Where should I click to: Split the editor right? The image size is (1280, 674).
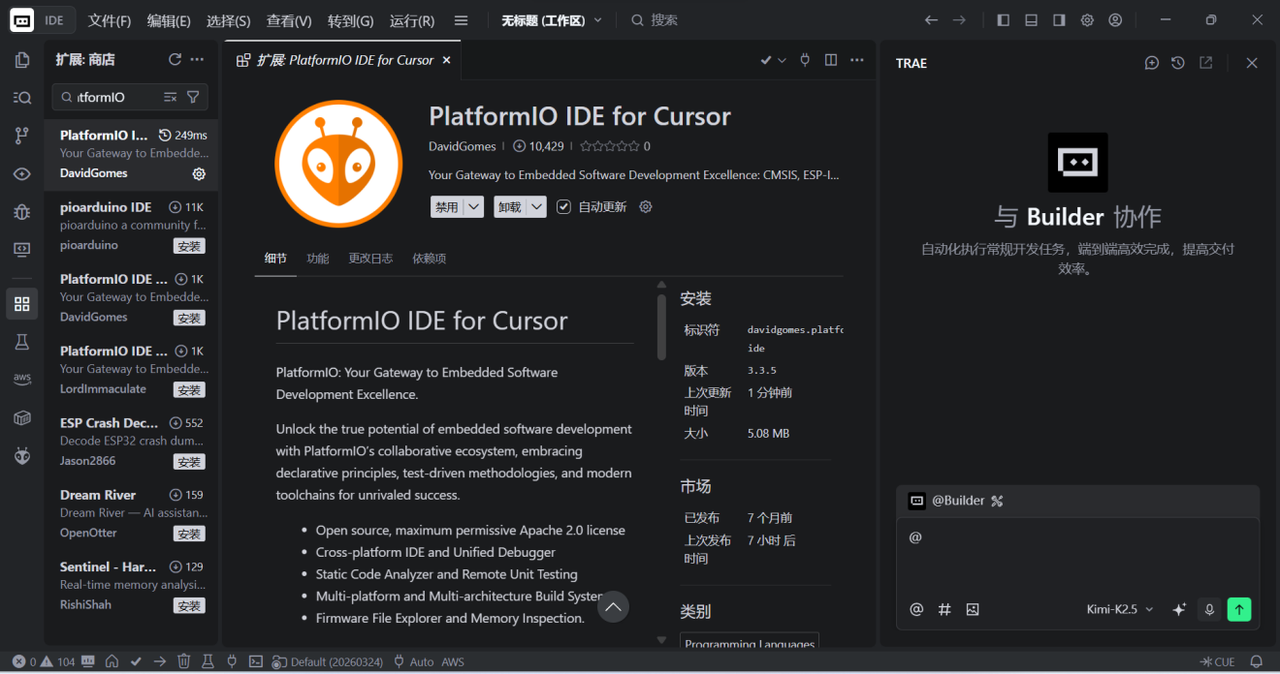[831, 60]
